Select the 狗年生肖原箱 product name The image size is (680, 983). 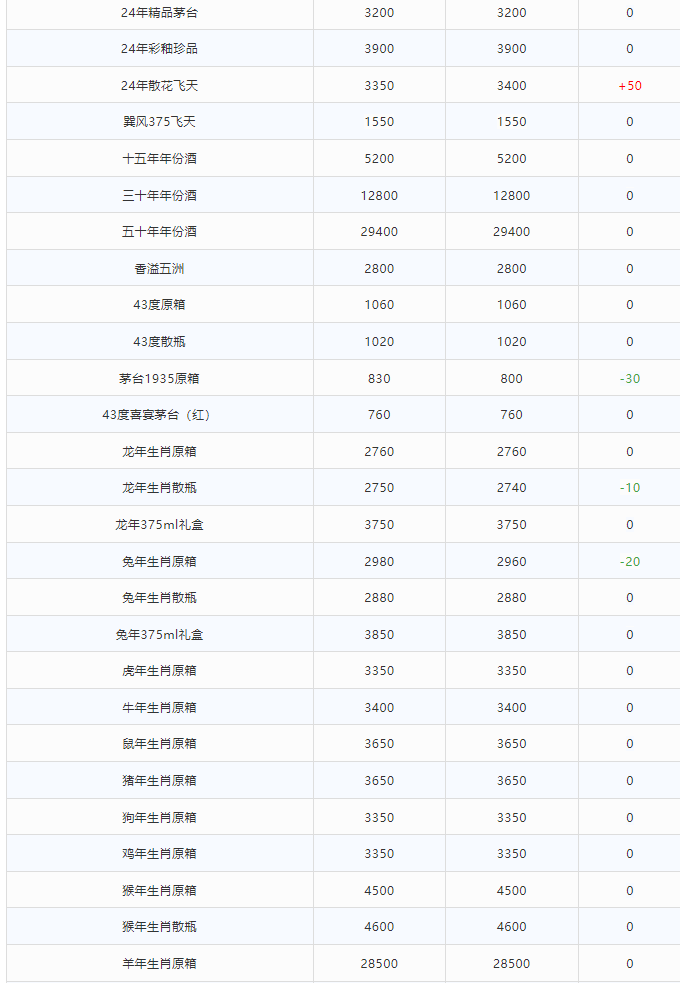[159, 818]
